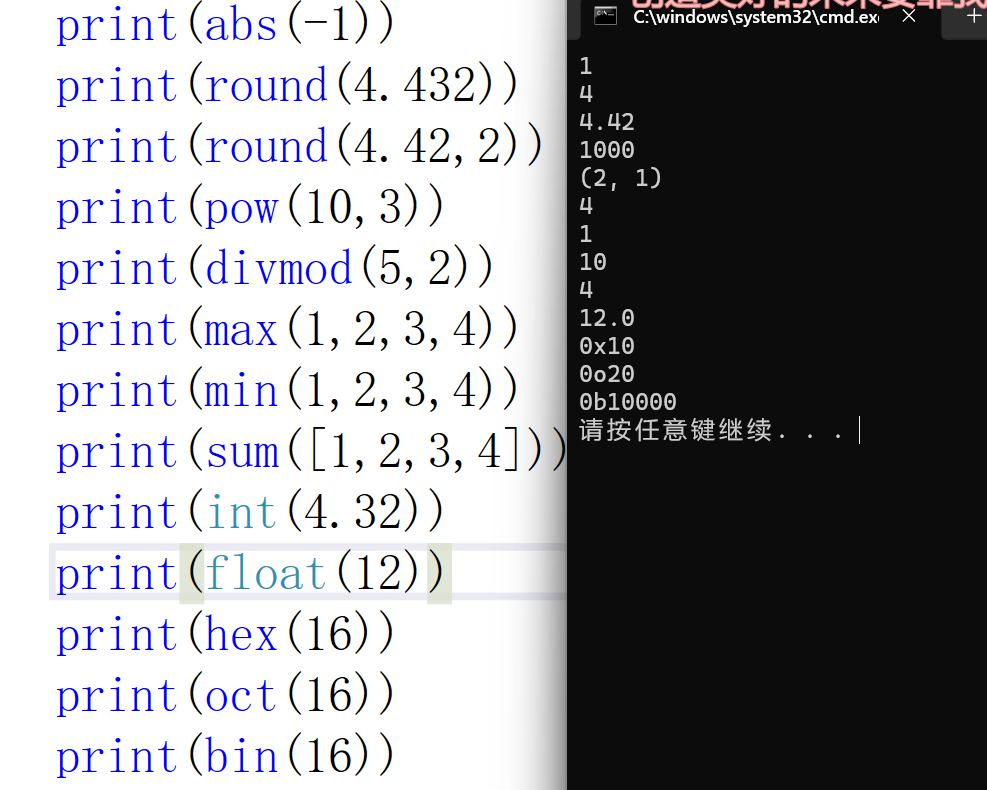Click terminal output 12.0

click(x=607, y=318)
